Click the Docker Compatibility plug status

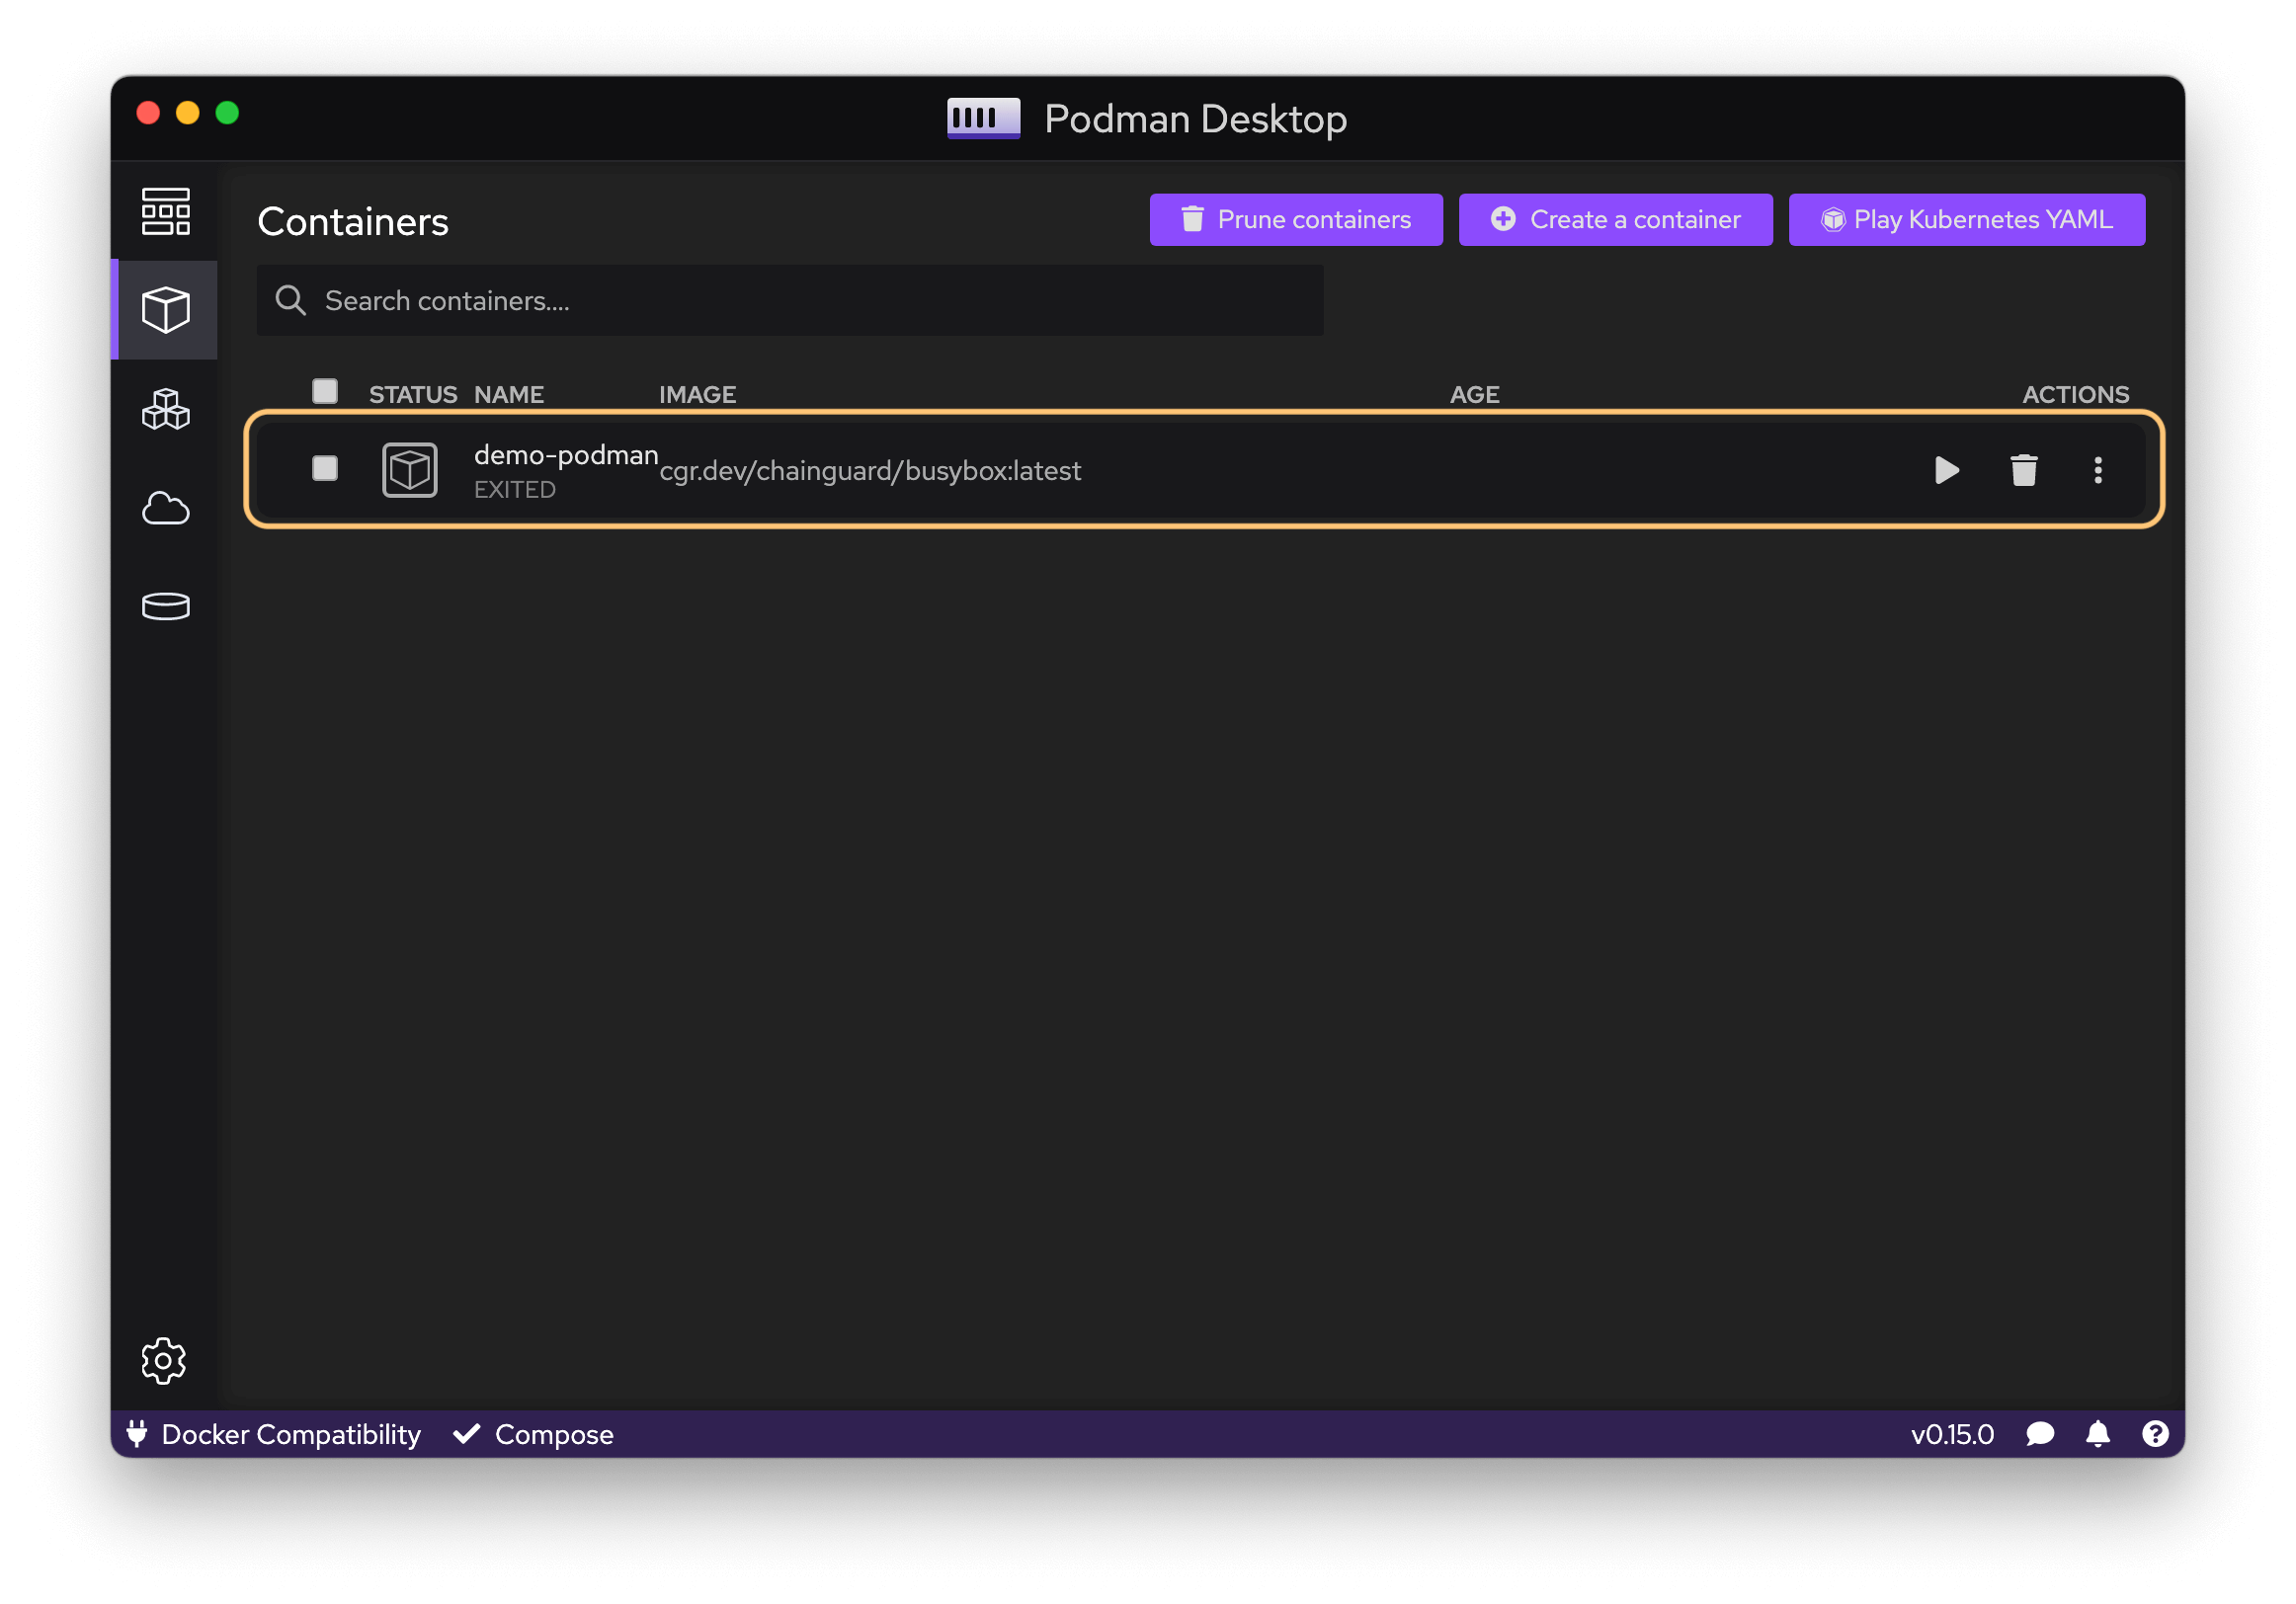pyautogui.click(x=274, y=1434)
